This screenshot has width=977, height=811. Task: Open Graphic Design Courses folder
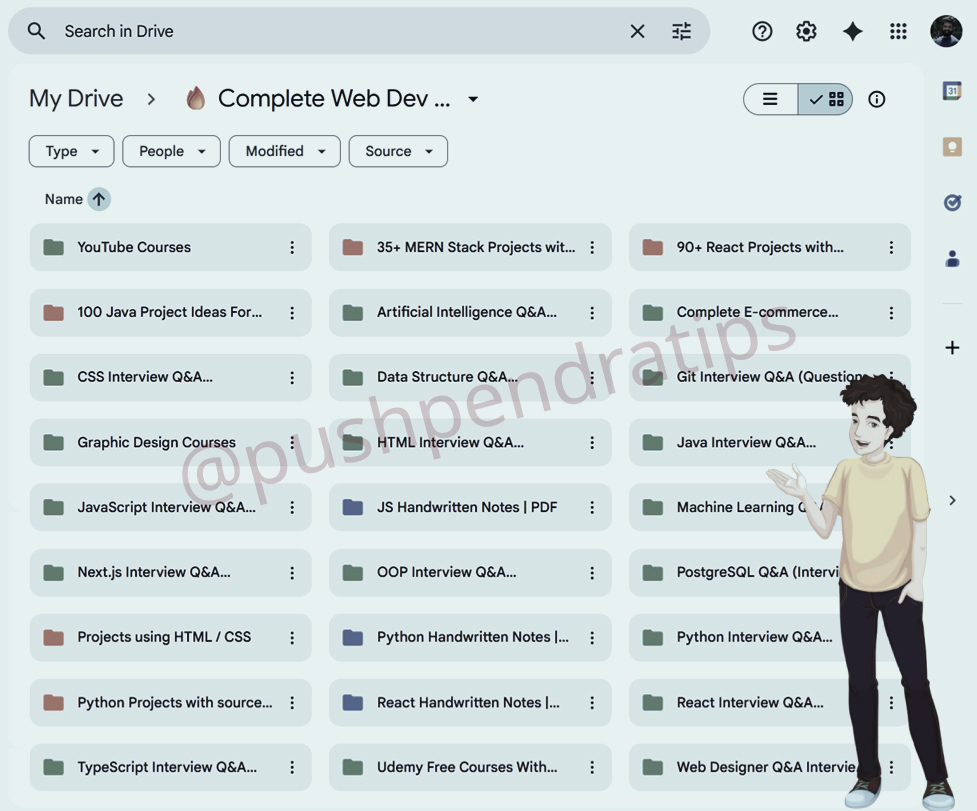point(171,442)
